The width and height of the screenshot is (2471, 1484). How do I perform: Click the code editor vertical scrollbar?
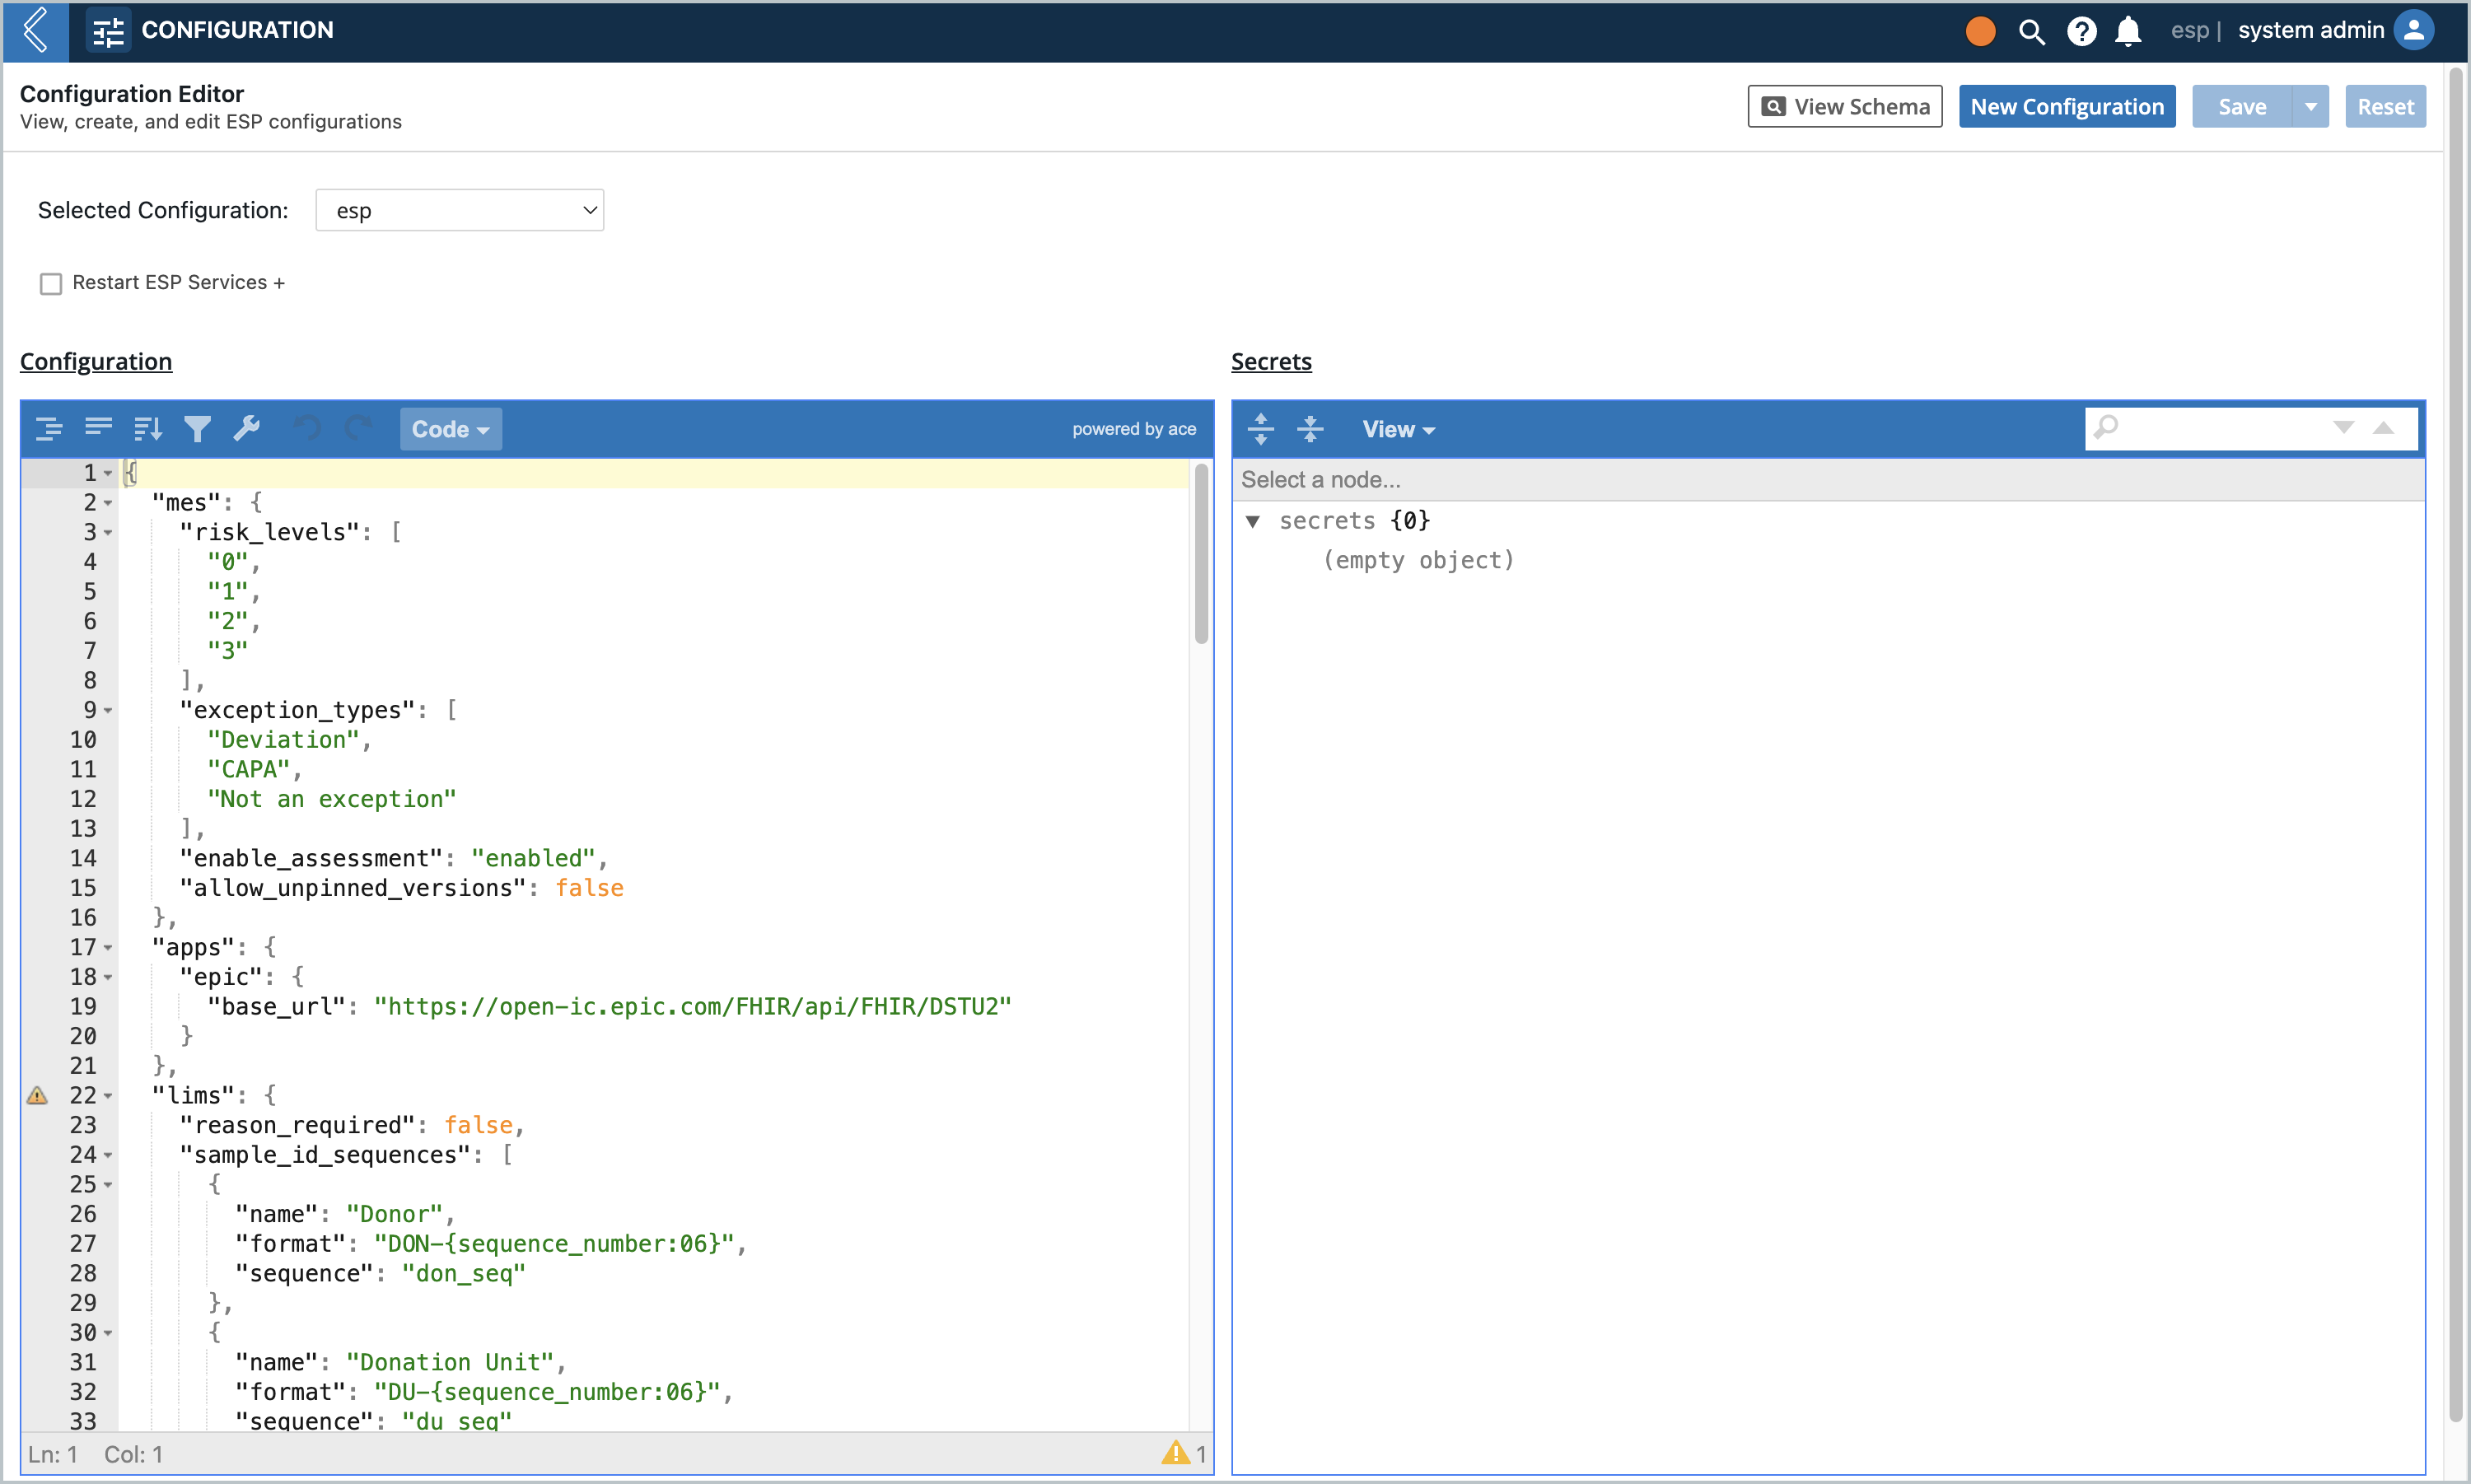point(1201,554)
